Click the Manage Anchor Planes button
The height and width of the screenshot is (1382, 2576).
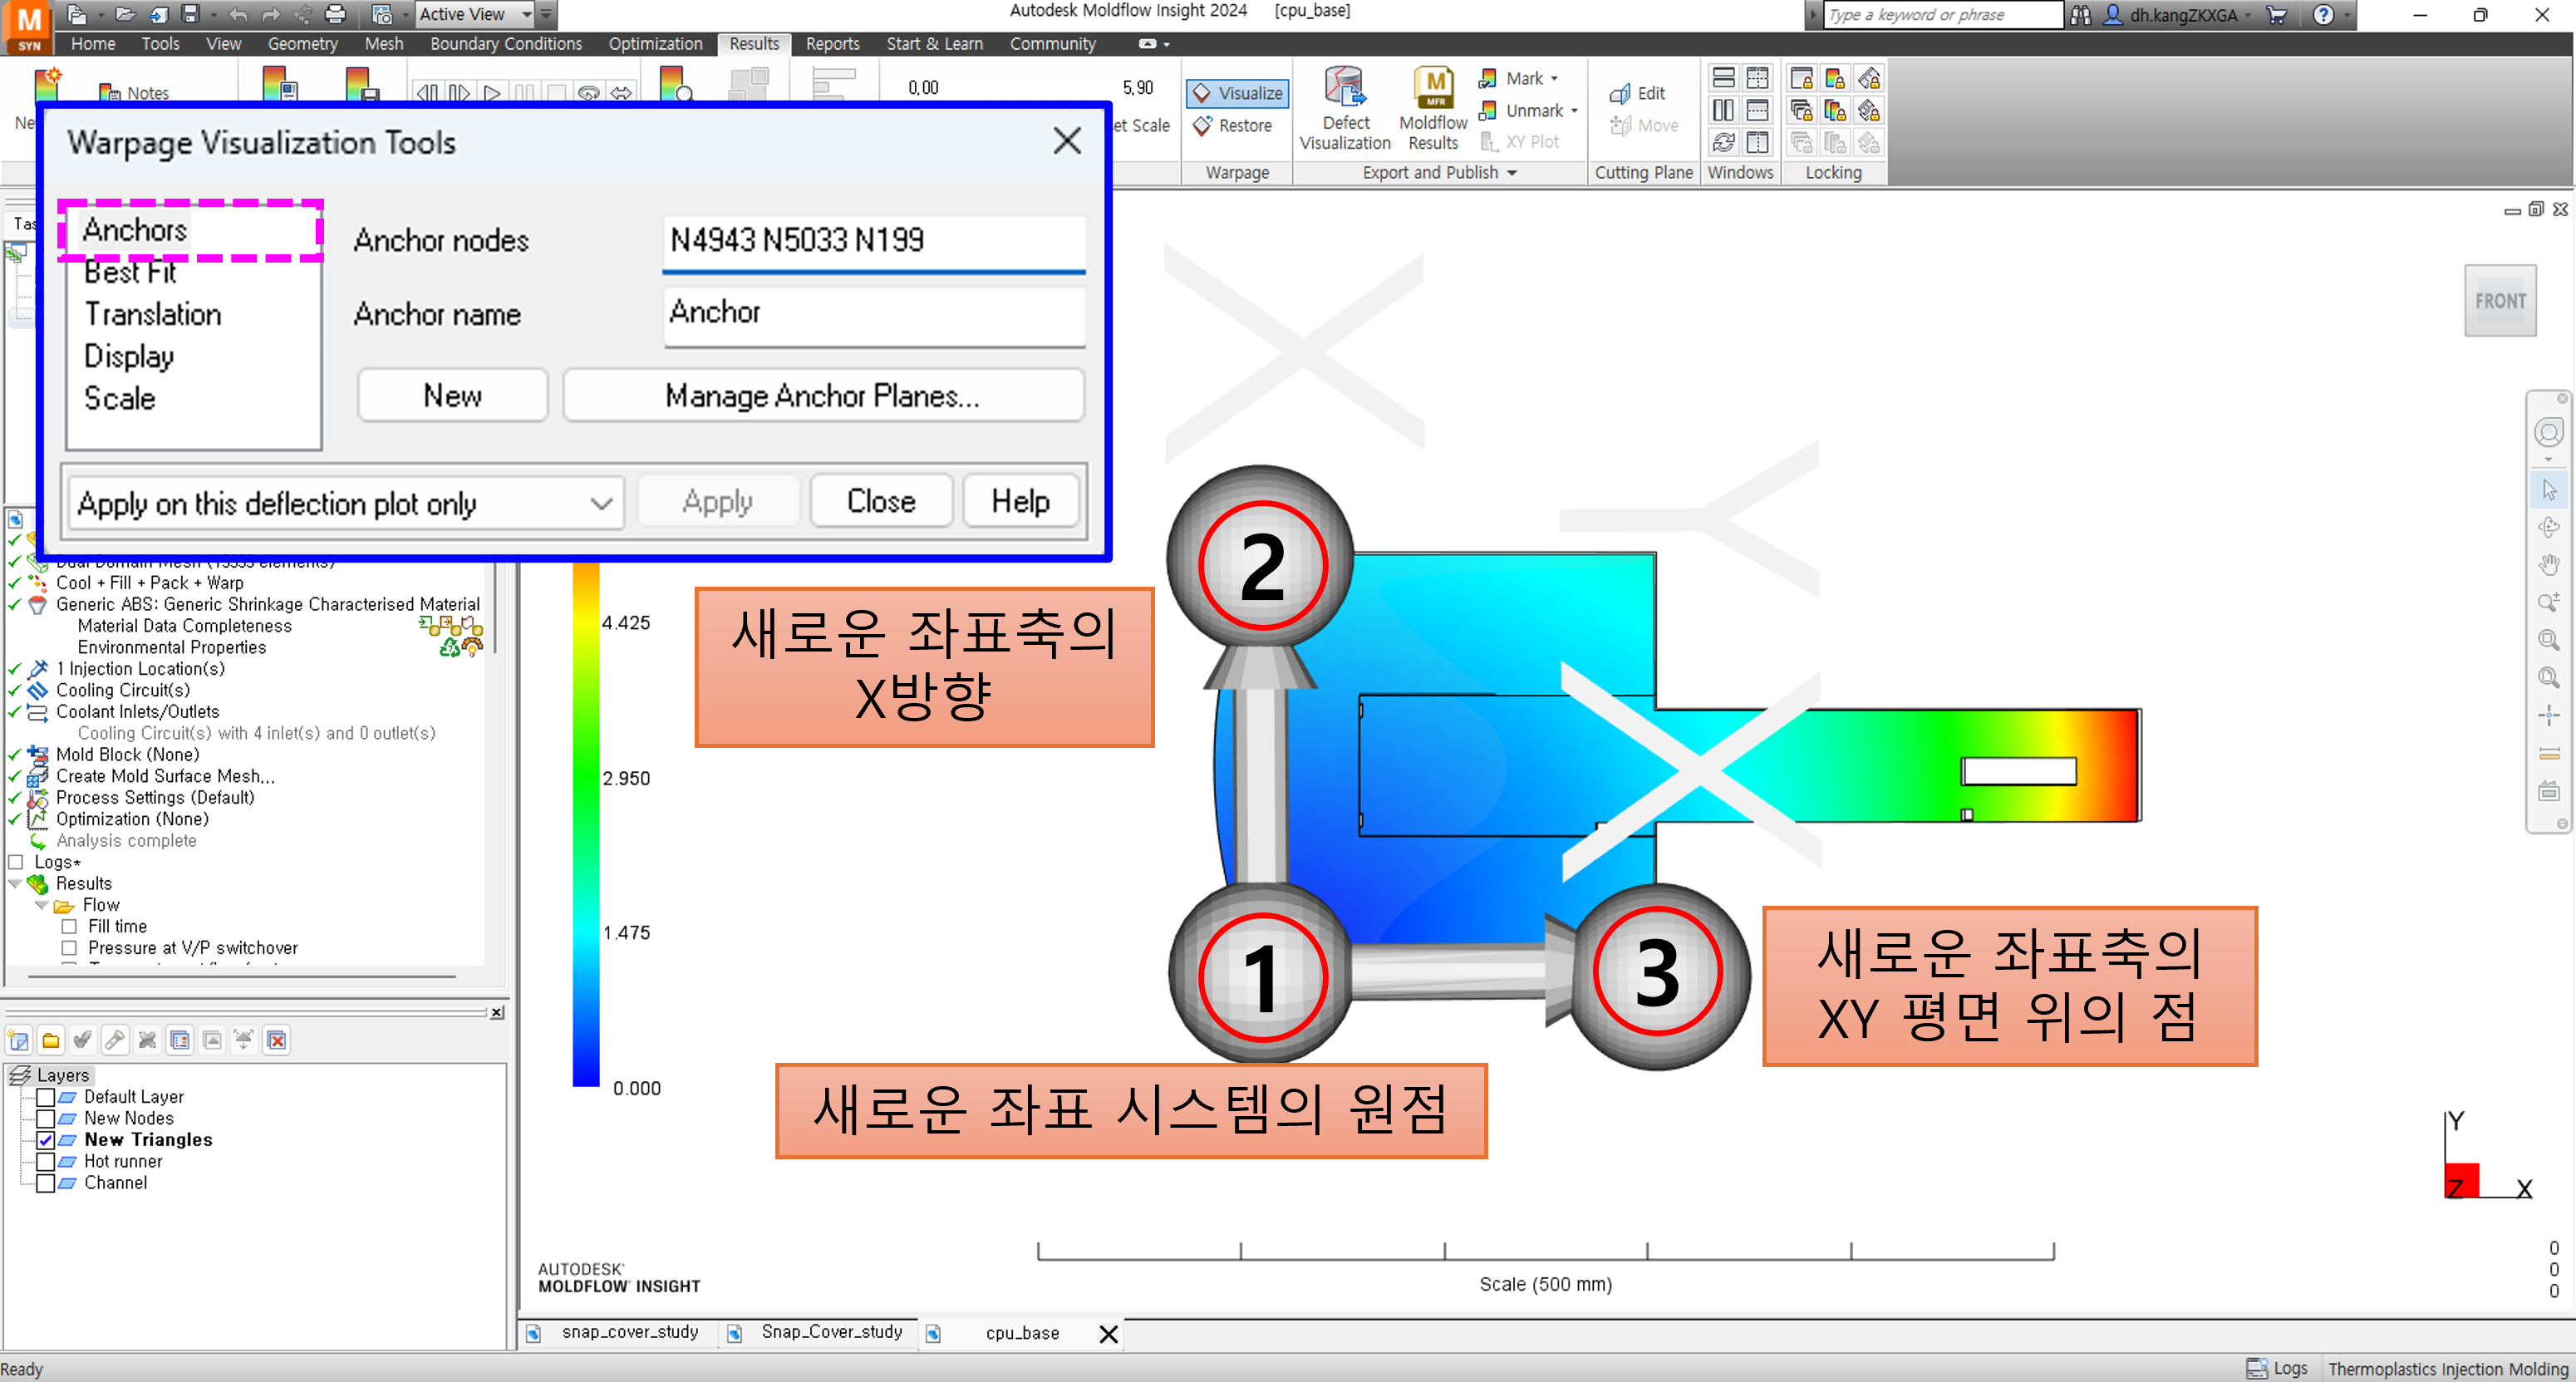pos(823,395)
